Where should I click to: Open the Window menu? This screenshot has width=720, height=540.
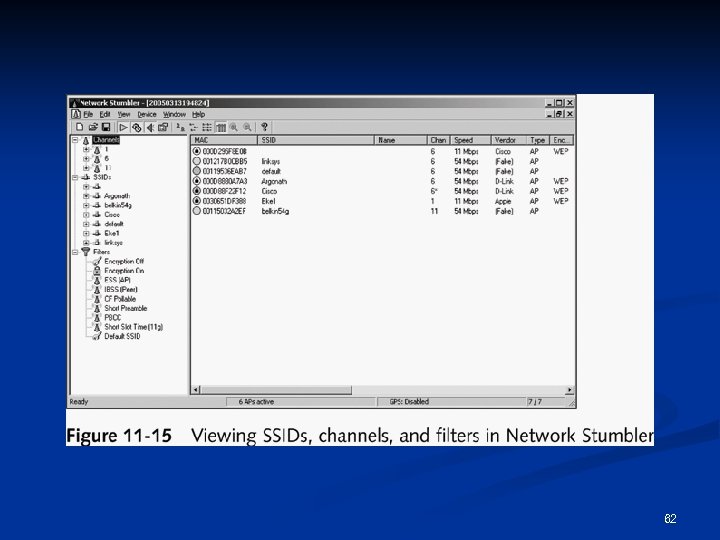click(x=174, y=114)
